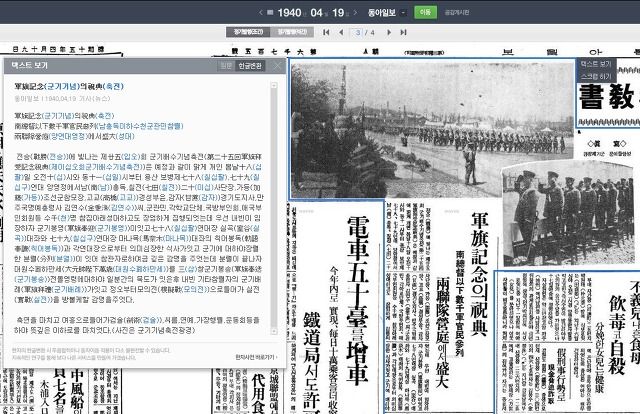Viewport: 640px width, 414px height.
Task: Switch to the first page-view mode tab
Action: [x=248, y=32]
